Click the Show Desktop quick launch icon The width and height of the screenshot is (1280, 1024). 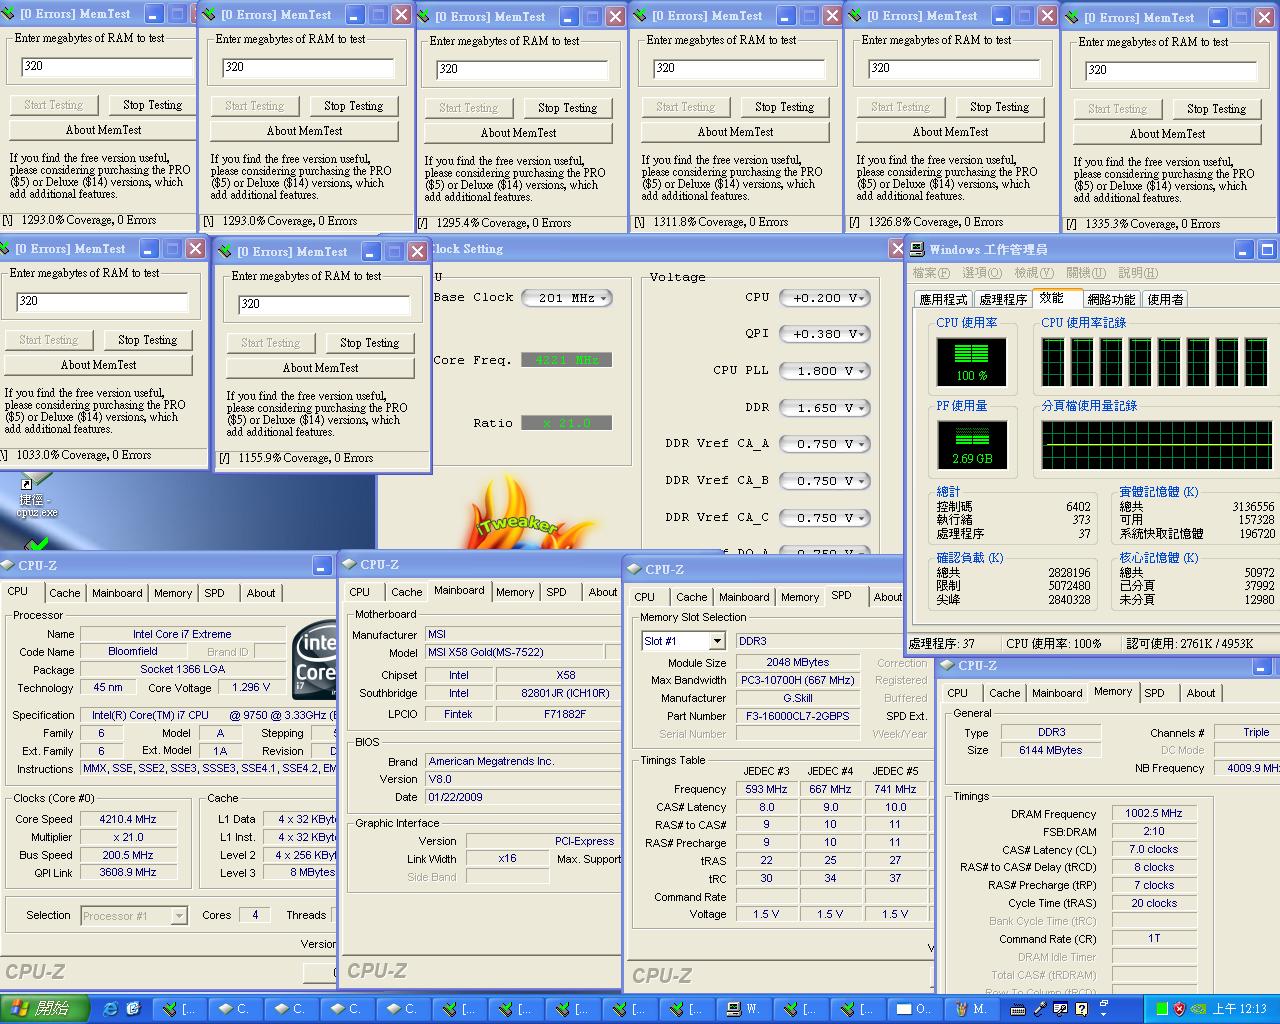pyautogui.click(x=132, y=1009)
